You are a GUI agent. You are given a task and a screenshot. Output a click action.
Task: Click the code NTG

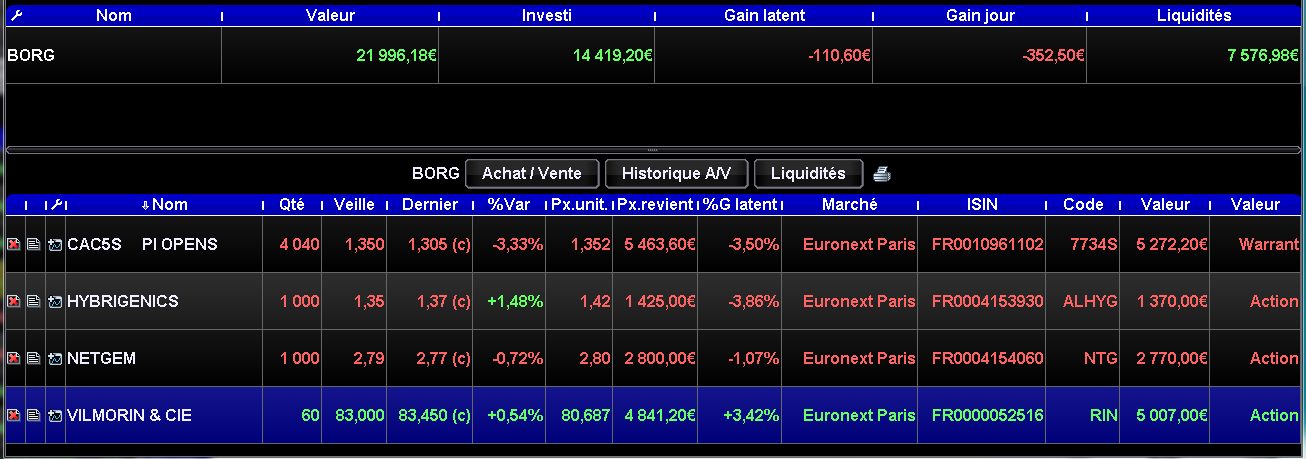point(1101,358)
